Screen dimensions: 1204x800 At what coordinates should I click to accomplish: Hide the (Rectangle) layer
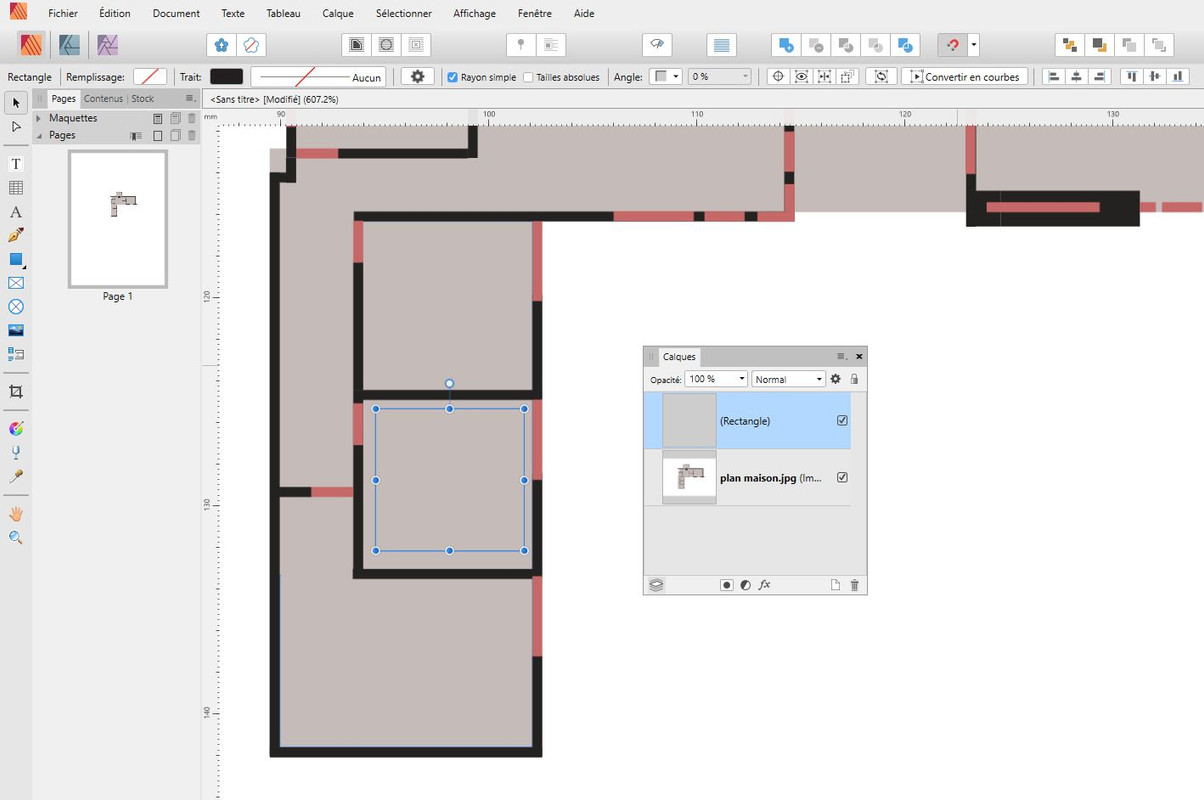842,421
